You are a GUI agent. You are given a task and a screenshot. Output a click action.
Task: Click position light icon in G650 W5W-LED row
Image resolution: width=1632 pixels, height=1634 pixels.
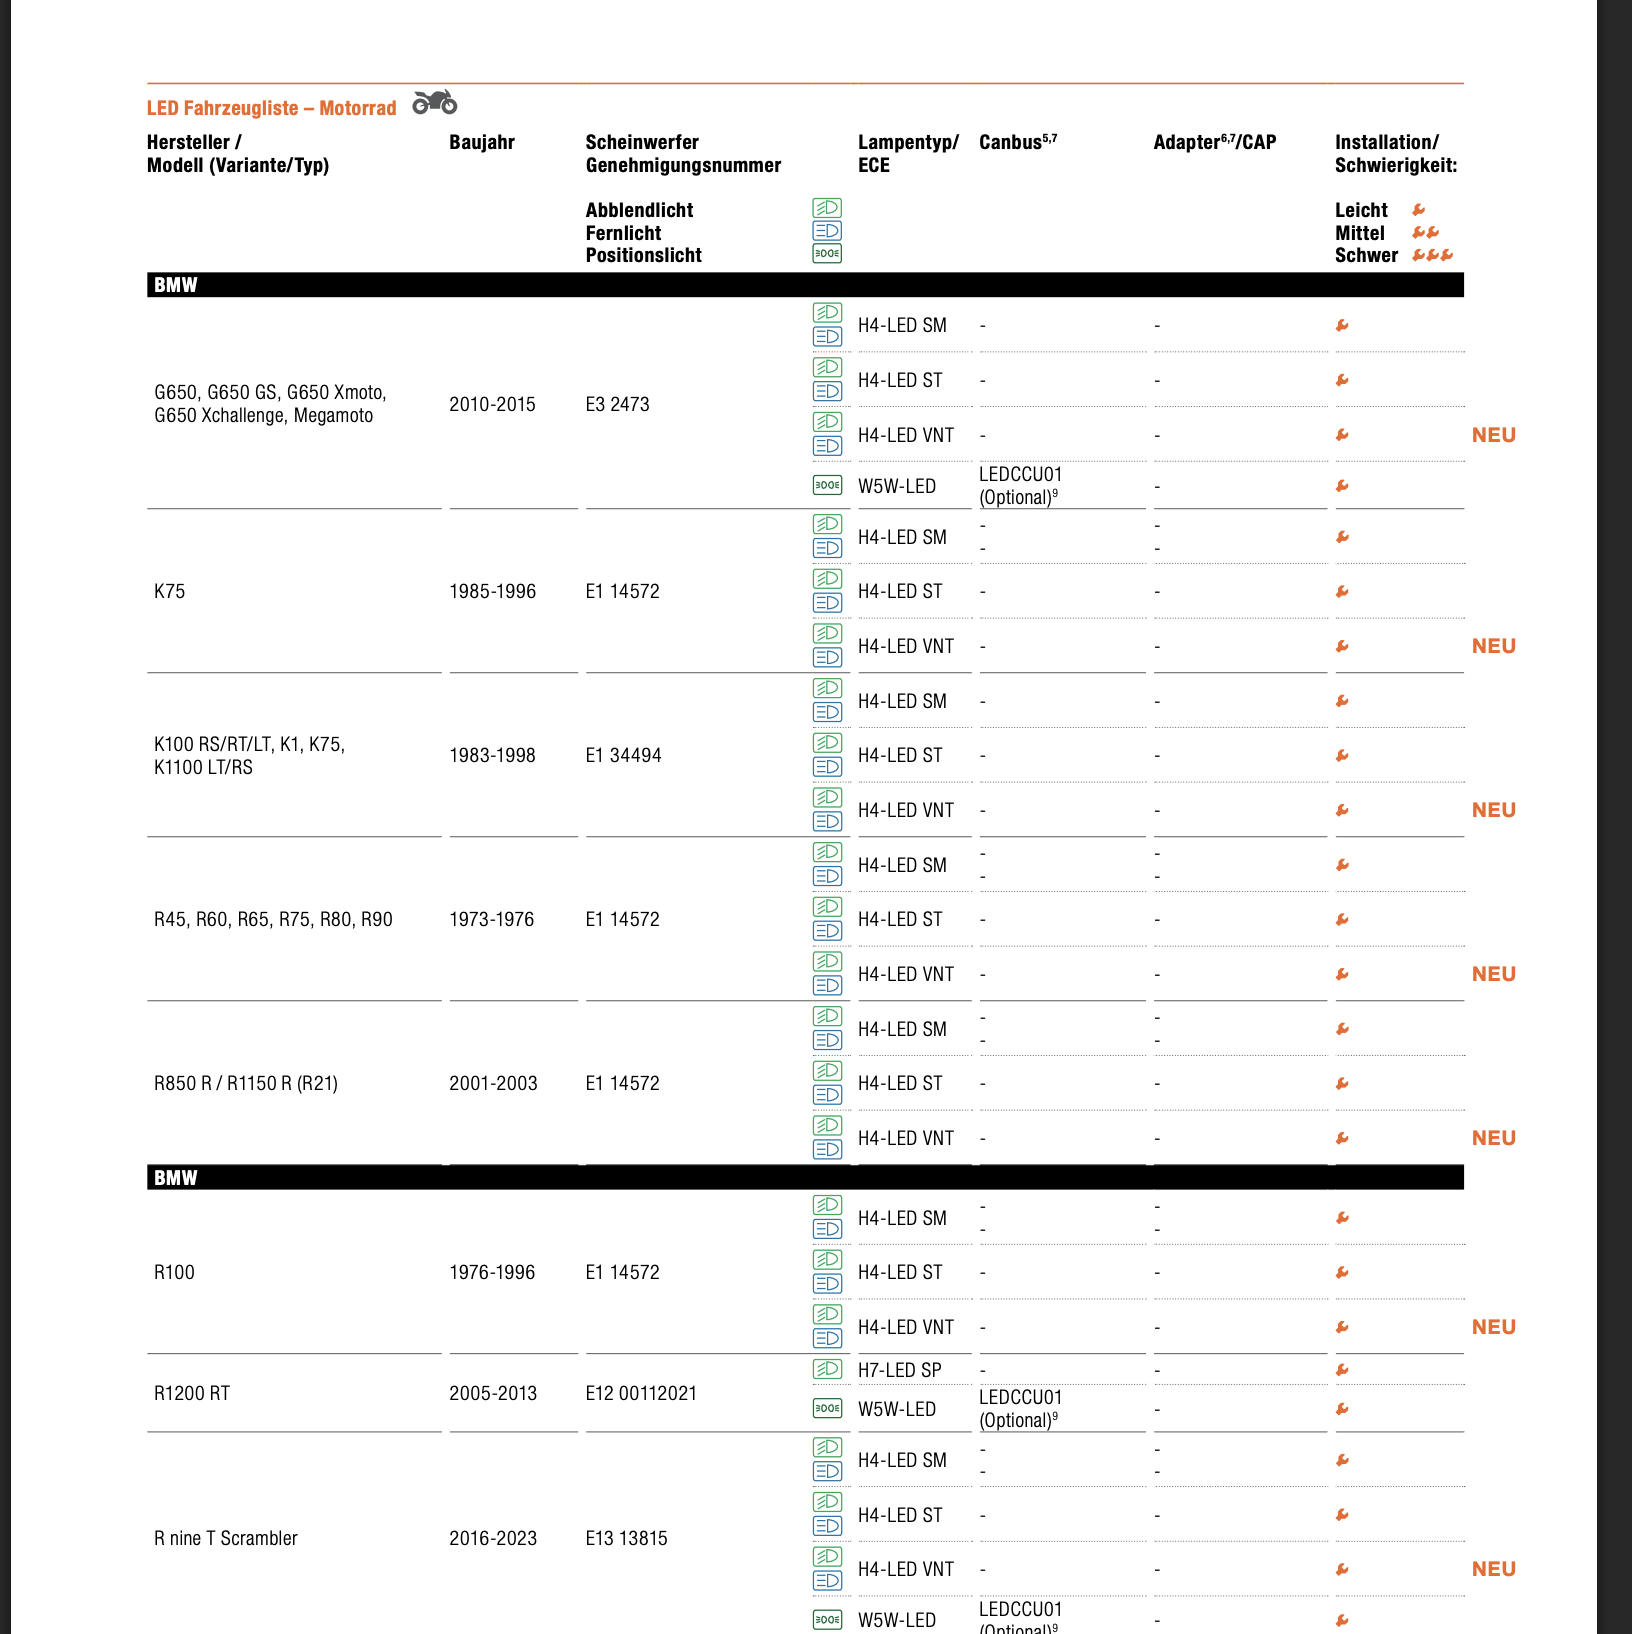click(x=827, y=485)
